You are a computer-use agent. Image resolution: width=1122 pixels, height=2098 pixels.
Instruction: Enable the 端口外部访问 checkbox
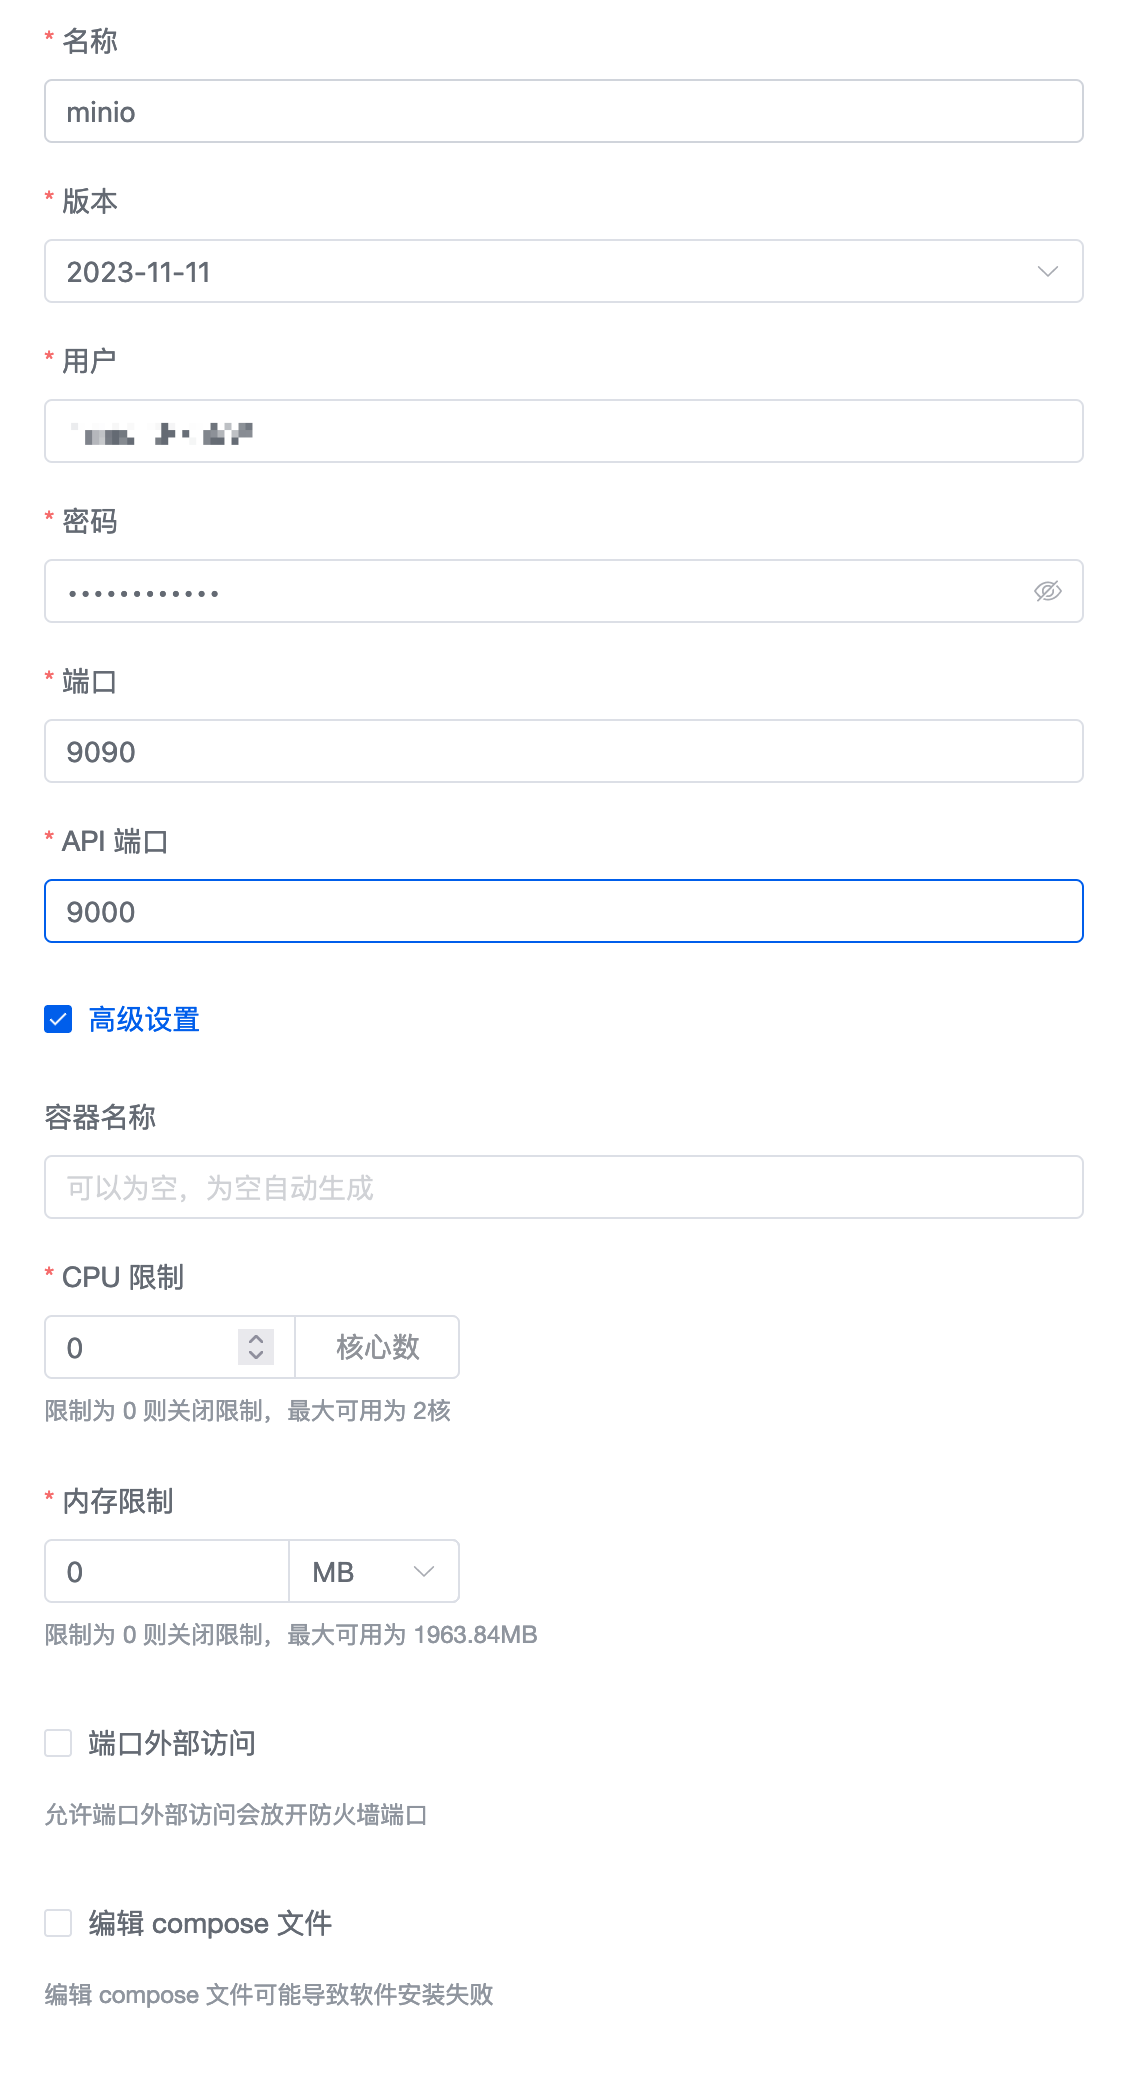(58, 1743)
